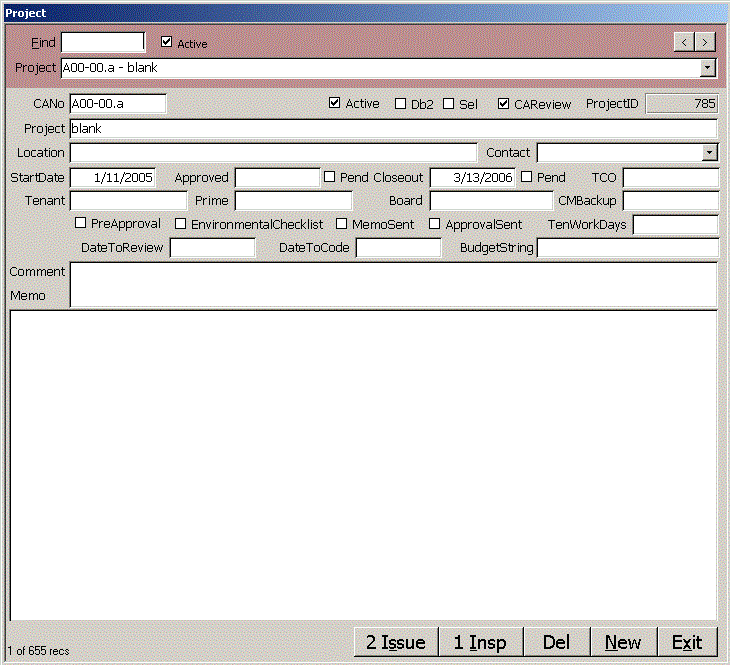Click the Del button
The width and height of the screenshot is (730, 665).
pos(556,642)
